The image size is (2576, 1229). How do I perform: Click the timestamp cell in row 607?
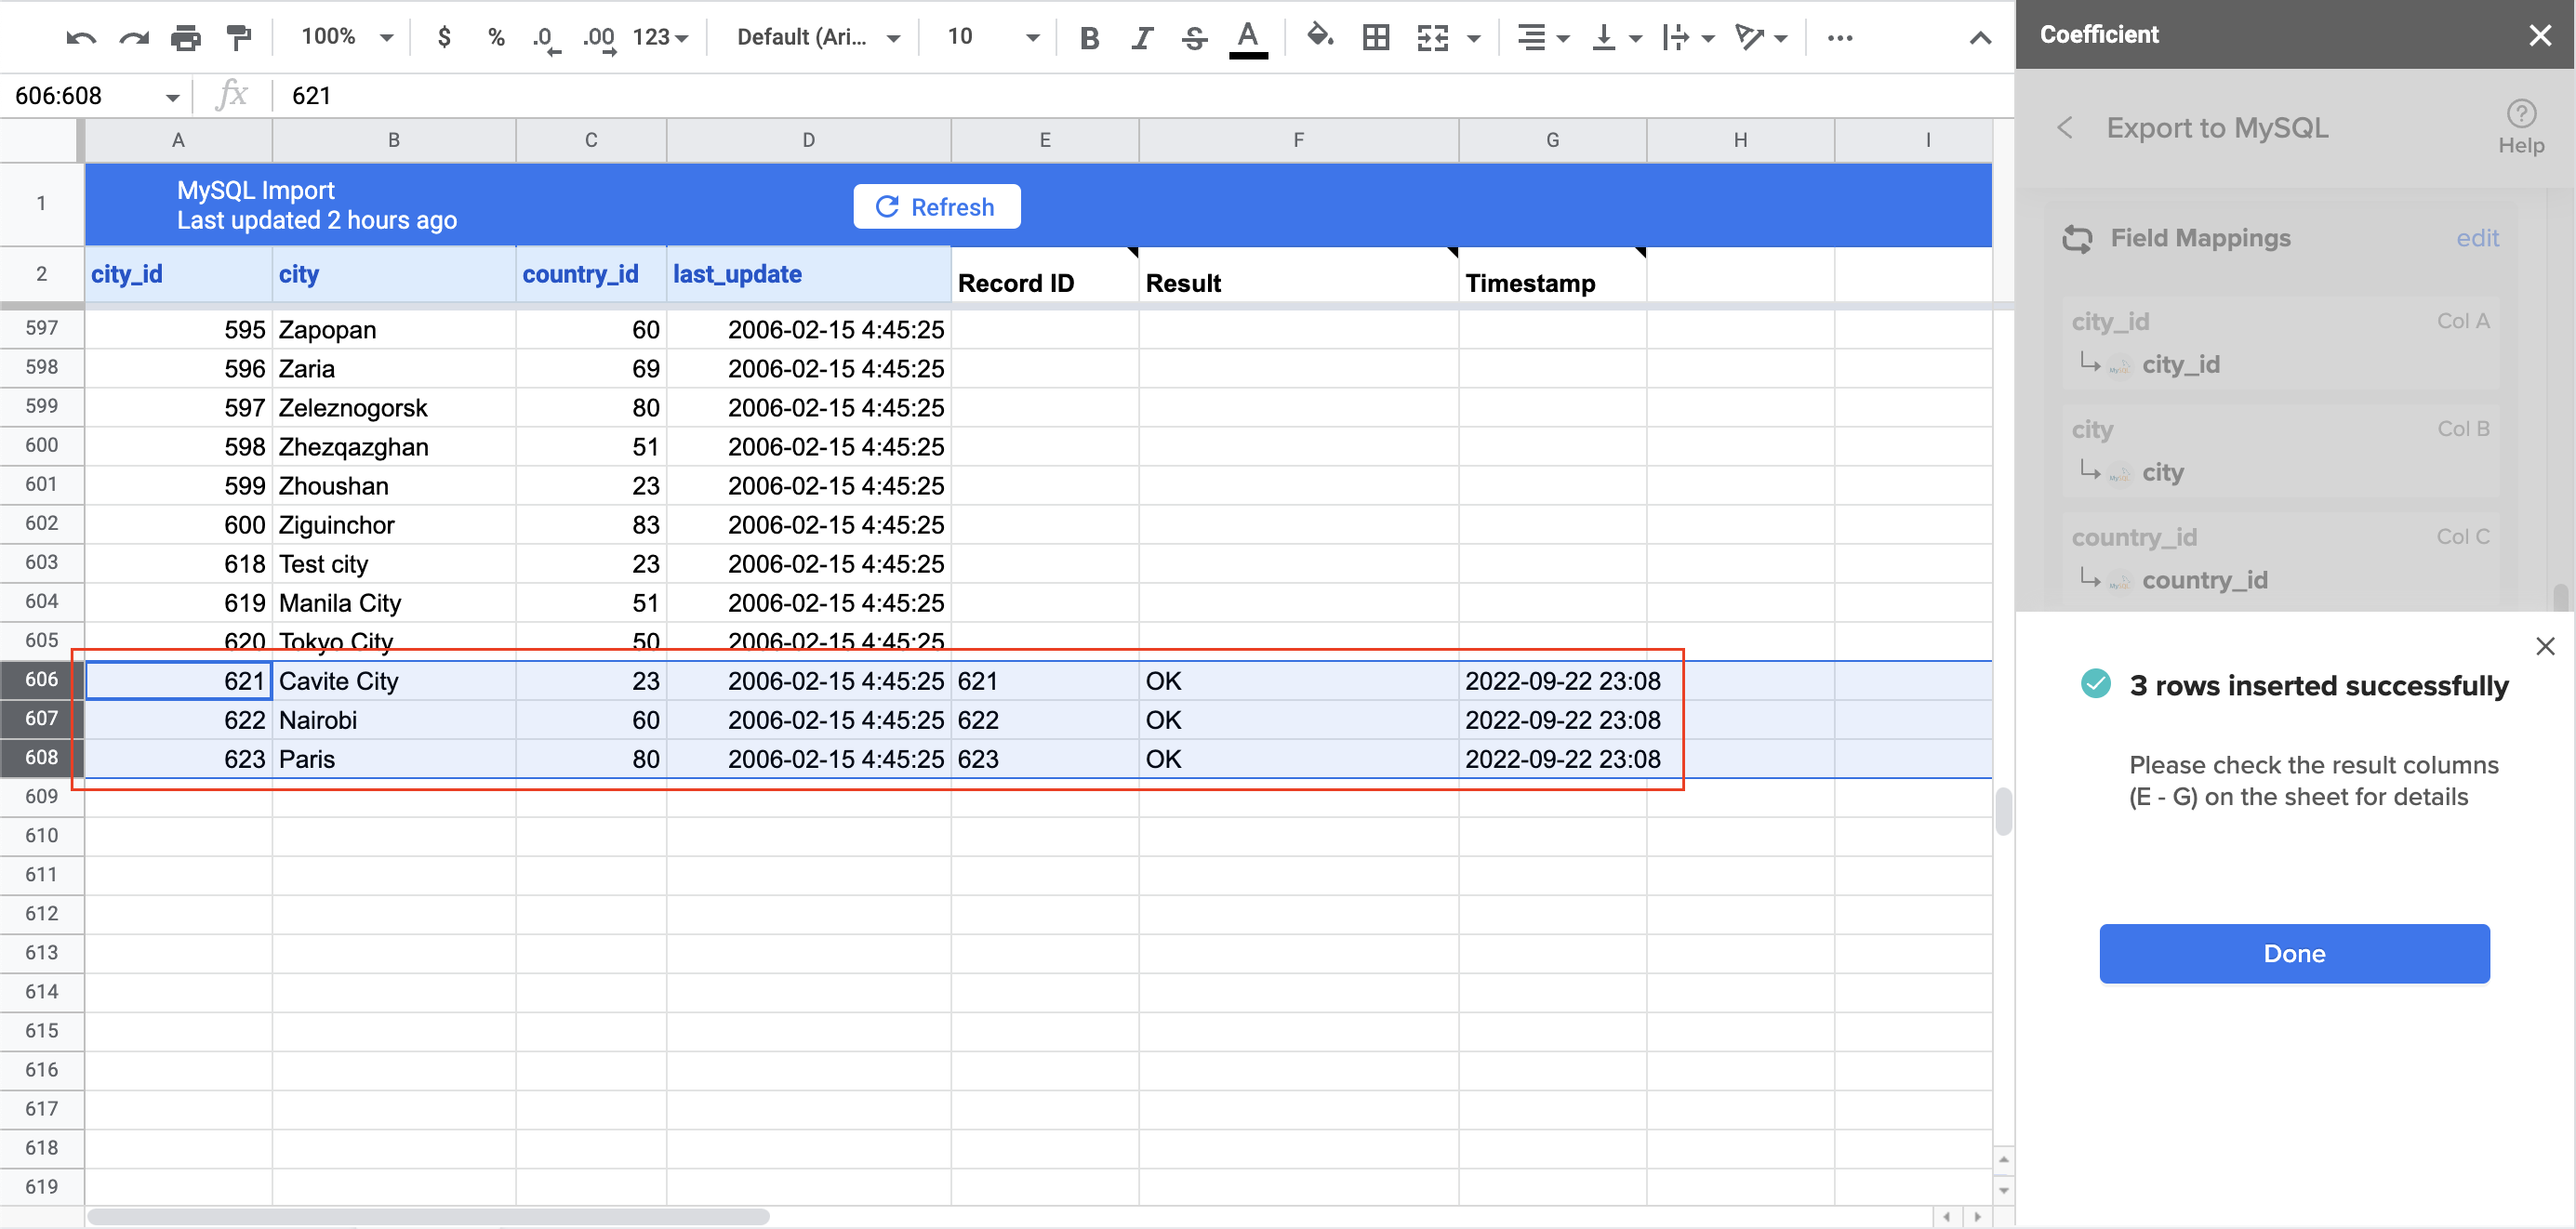[1552, 720]
